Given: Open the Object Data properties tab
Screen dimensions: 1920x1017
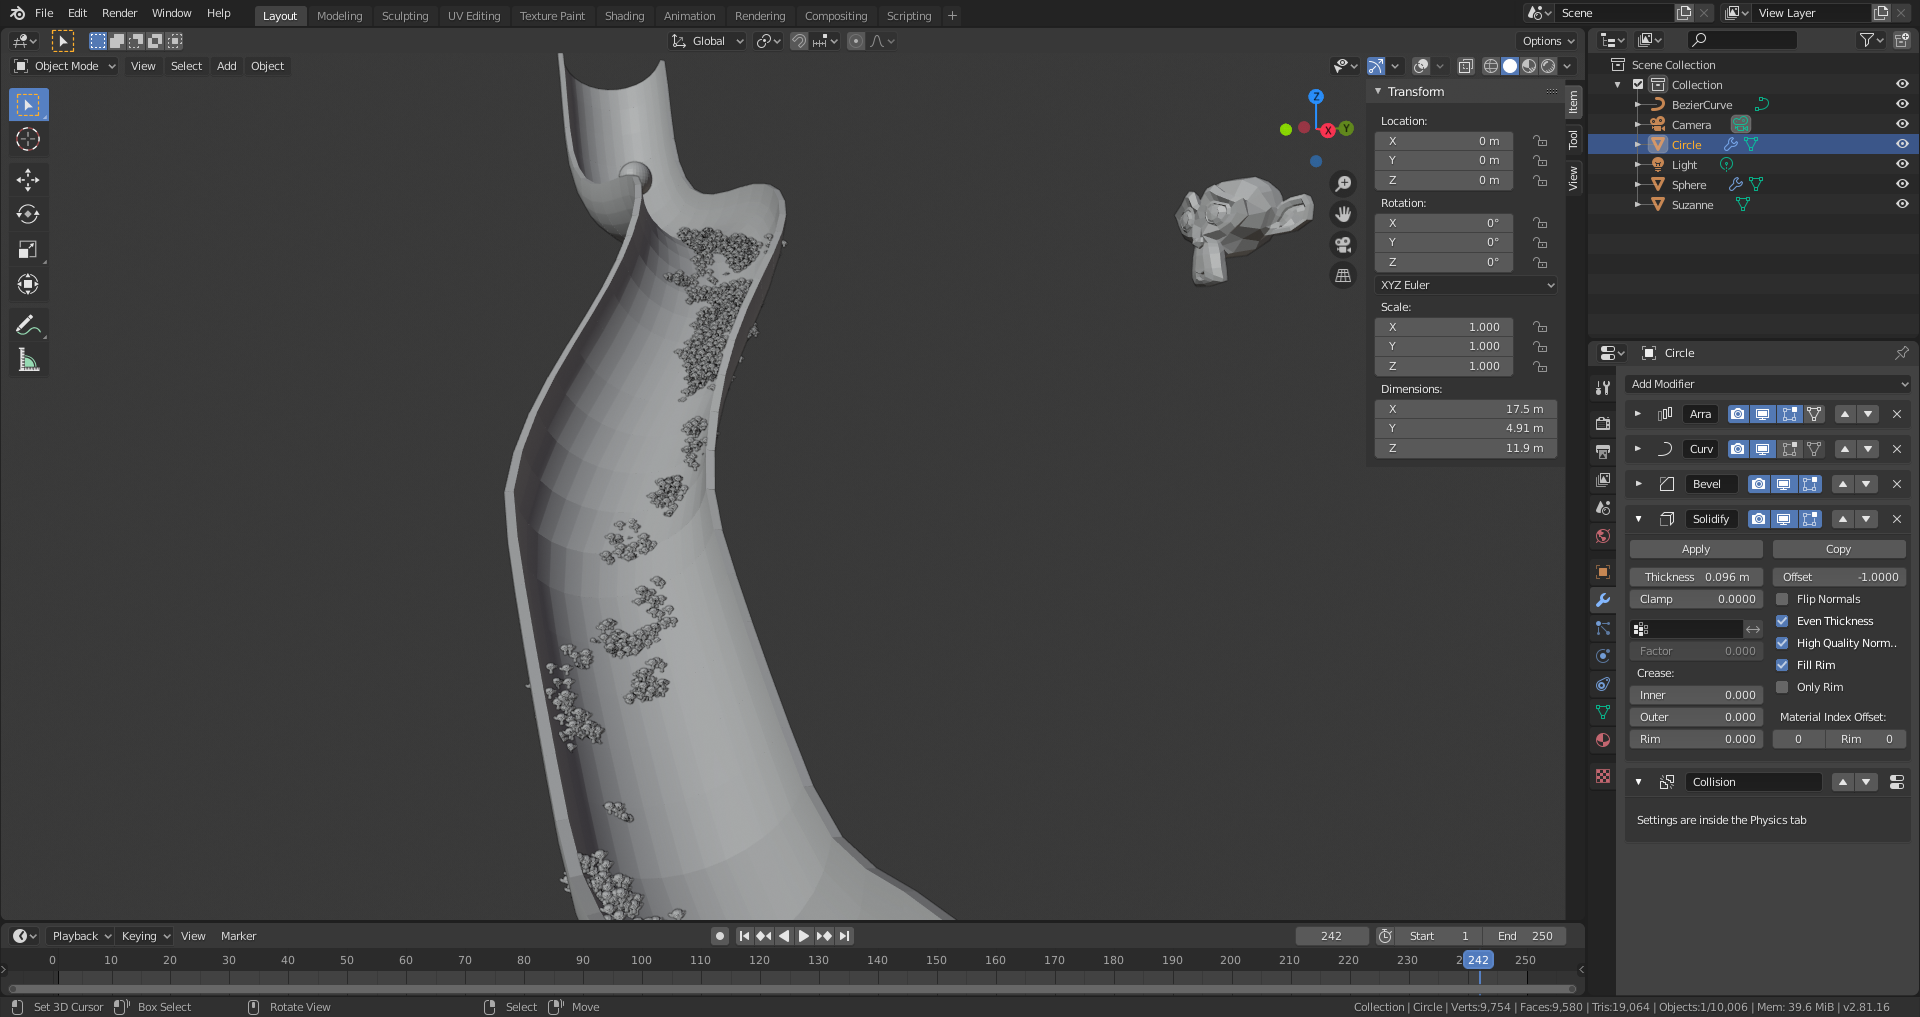Looking at the screenshot, I should pyautogui.click(x=1603, y=712).
